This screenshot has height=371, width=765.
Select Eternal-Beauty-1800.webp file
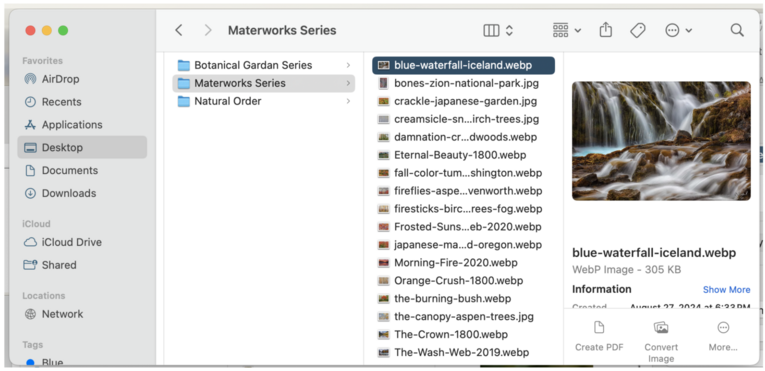(463, 155)
